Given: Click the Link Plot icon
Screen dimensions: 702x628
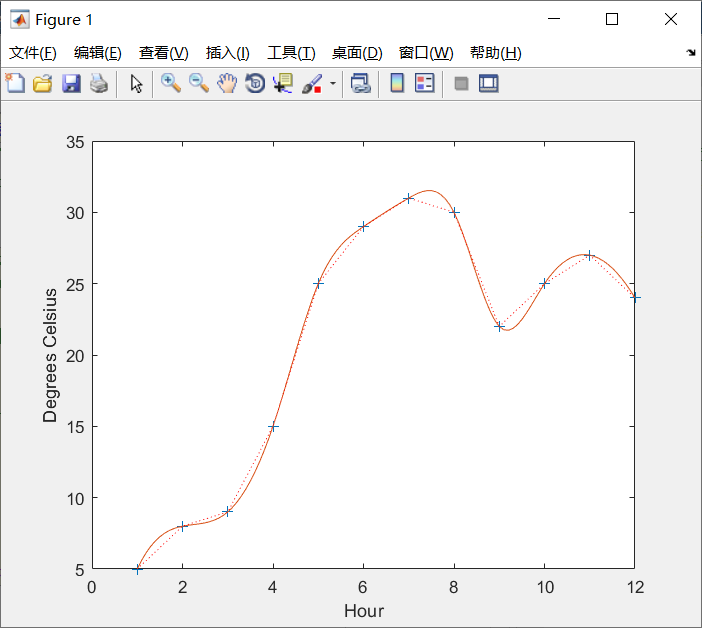Looking at the screenshot, I should (x=360, y=83).
